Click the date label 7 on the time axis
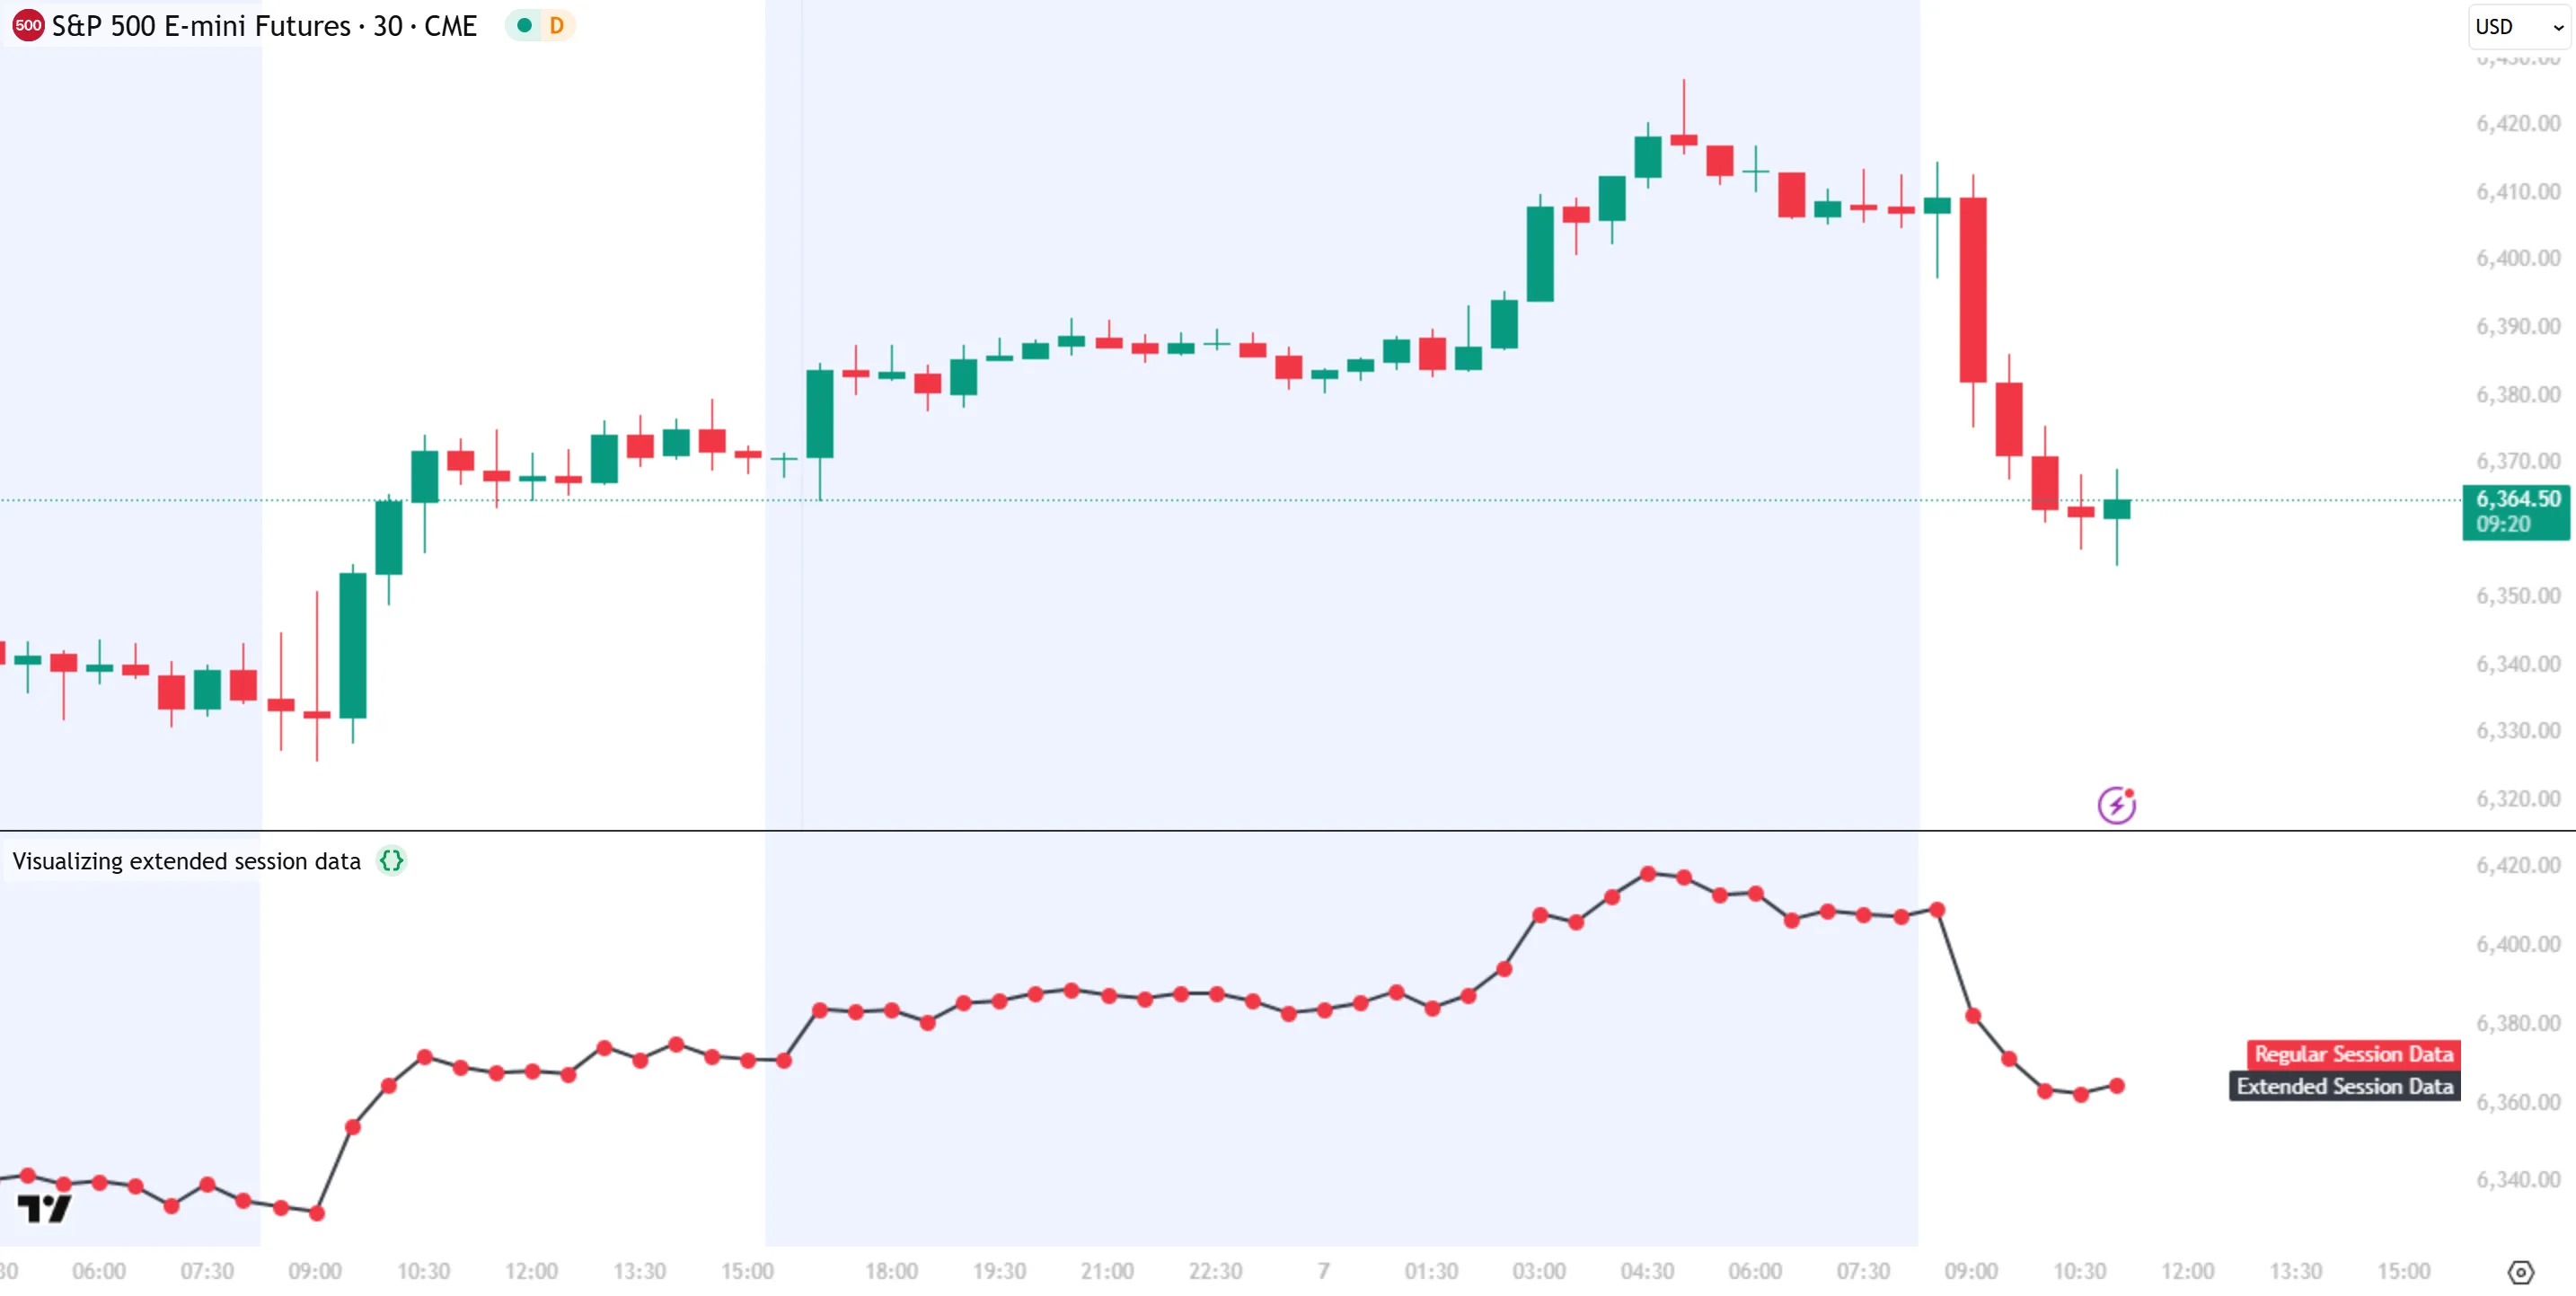Viewport: 2576px width, 1296px height. [x=1323, y=1271]
